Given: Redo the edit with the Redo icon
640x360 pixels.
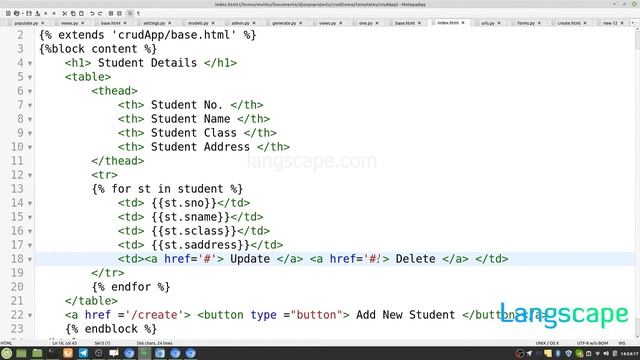Looking at the screenshot, I should [x=100, y=13].
